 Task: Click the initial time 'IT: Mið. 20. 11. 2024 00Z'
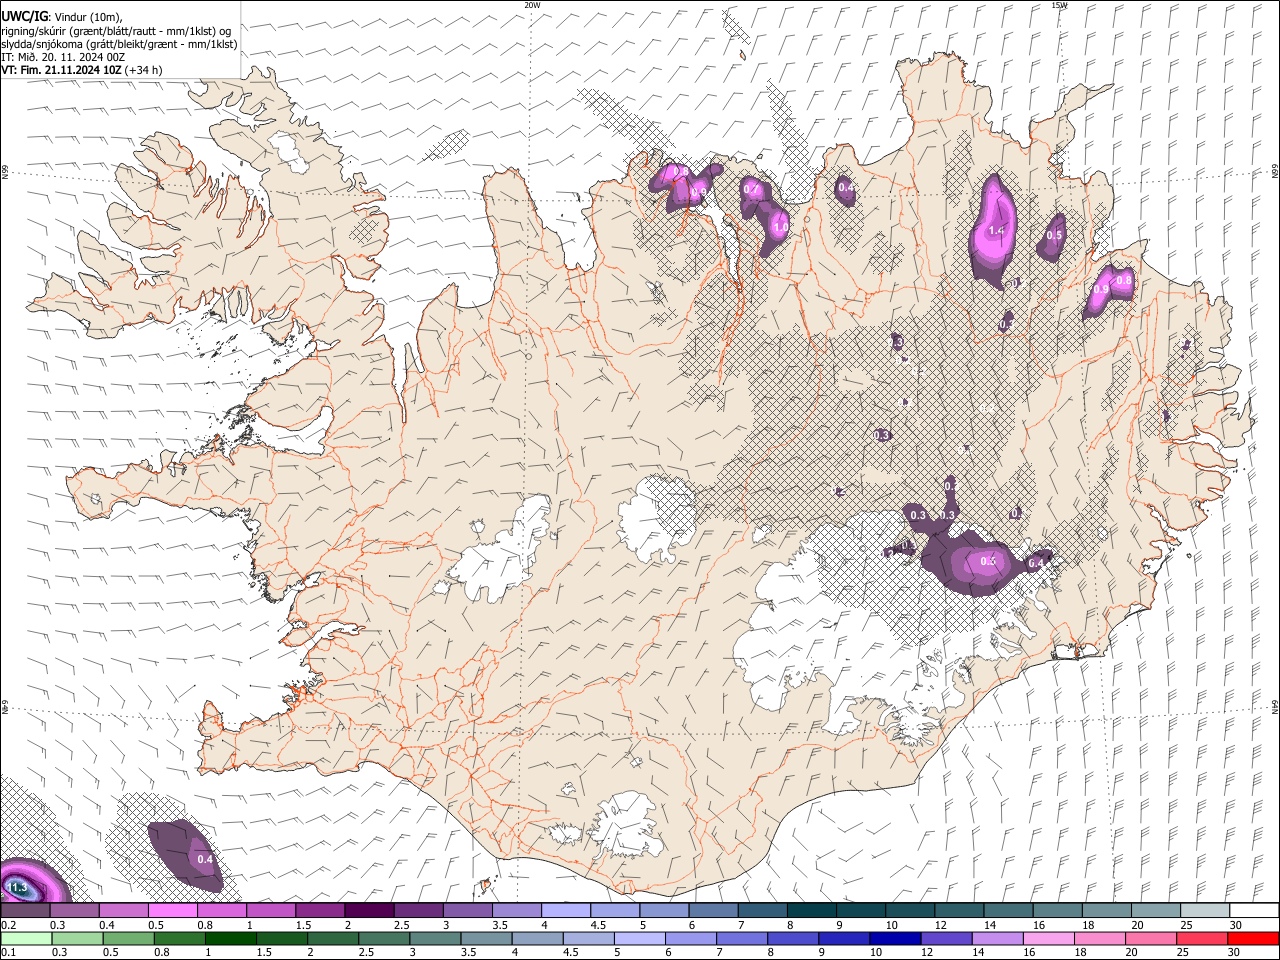point(63,57)
